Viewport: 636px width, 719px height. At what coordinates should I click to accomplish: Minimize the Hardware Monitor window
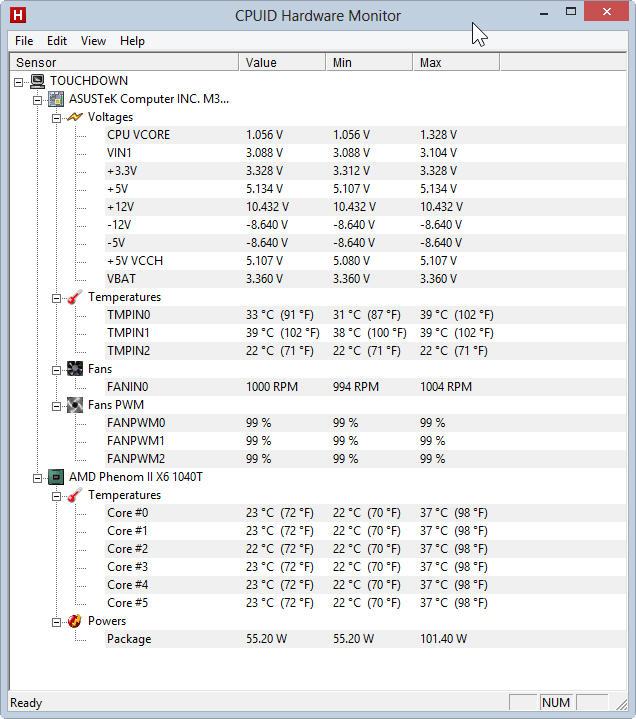(x=544, y=12)
